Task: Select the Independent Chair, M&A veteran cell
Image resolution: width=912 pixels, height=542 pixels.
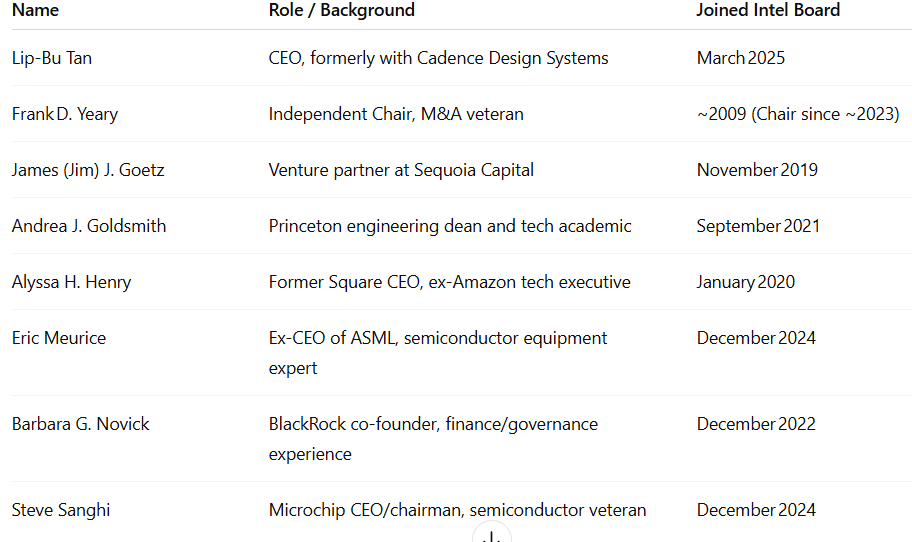Action: click(396, 114)
